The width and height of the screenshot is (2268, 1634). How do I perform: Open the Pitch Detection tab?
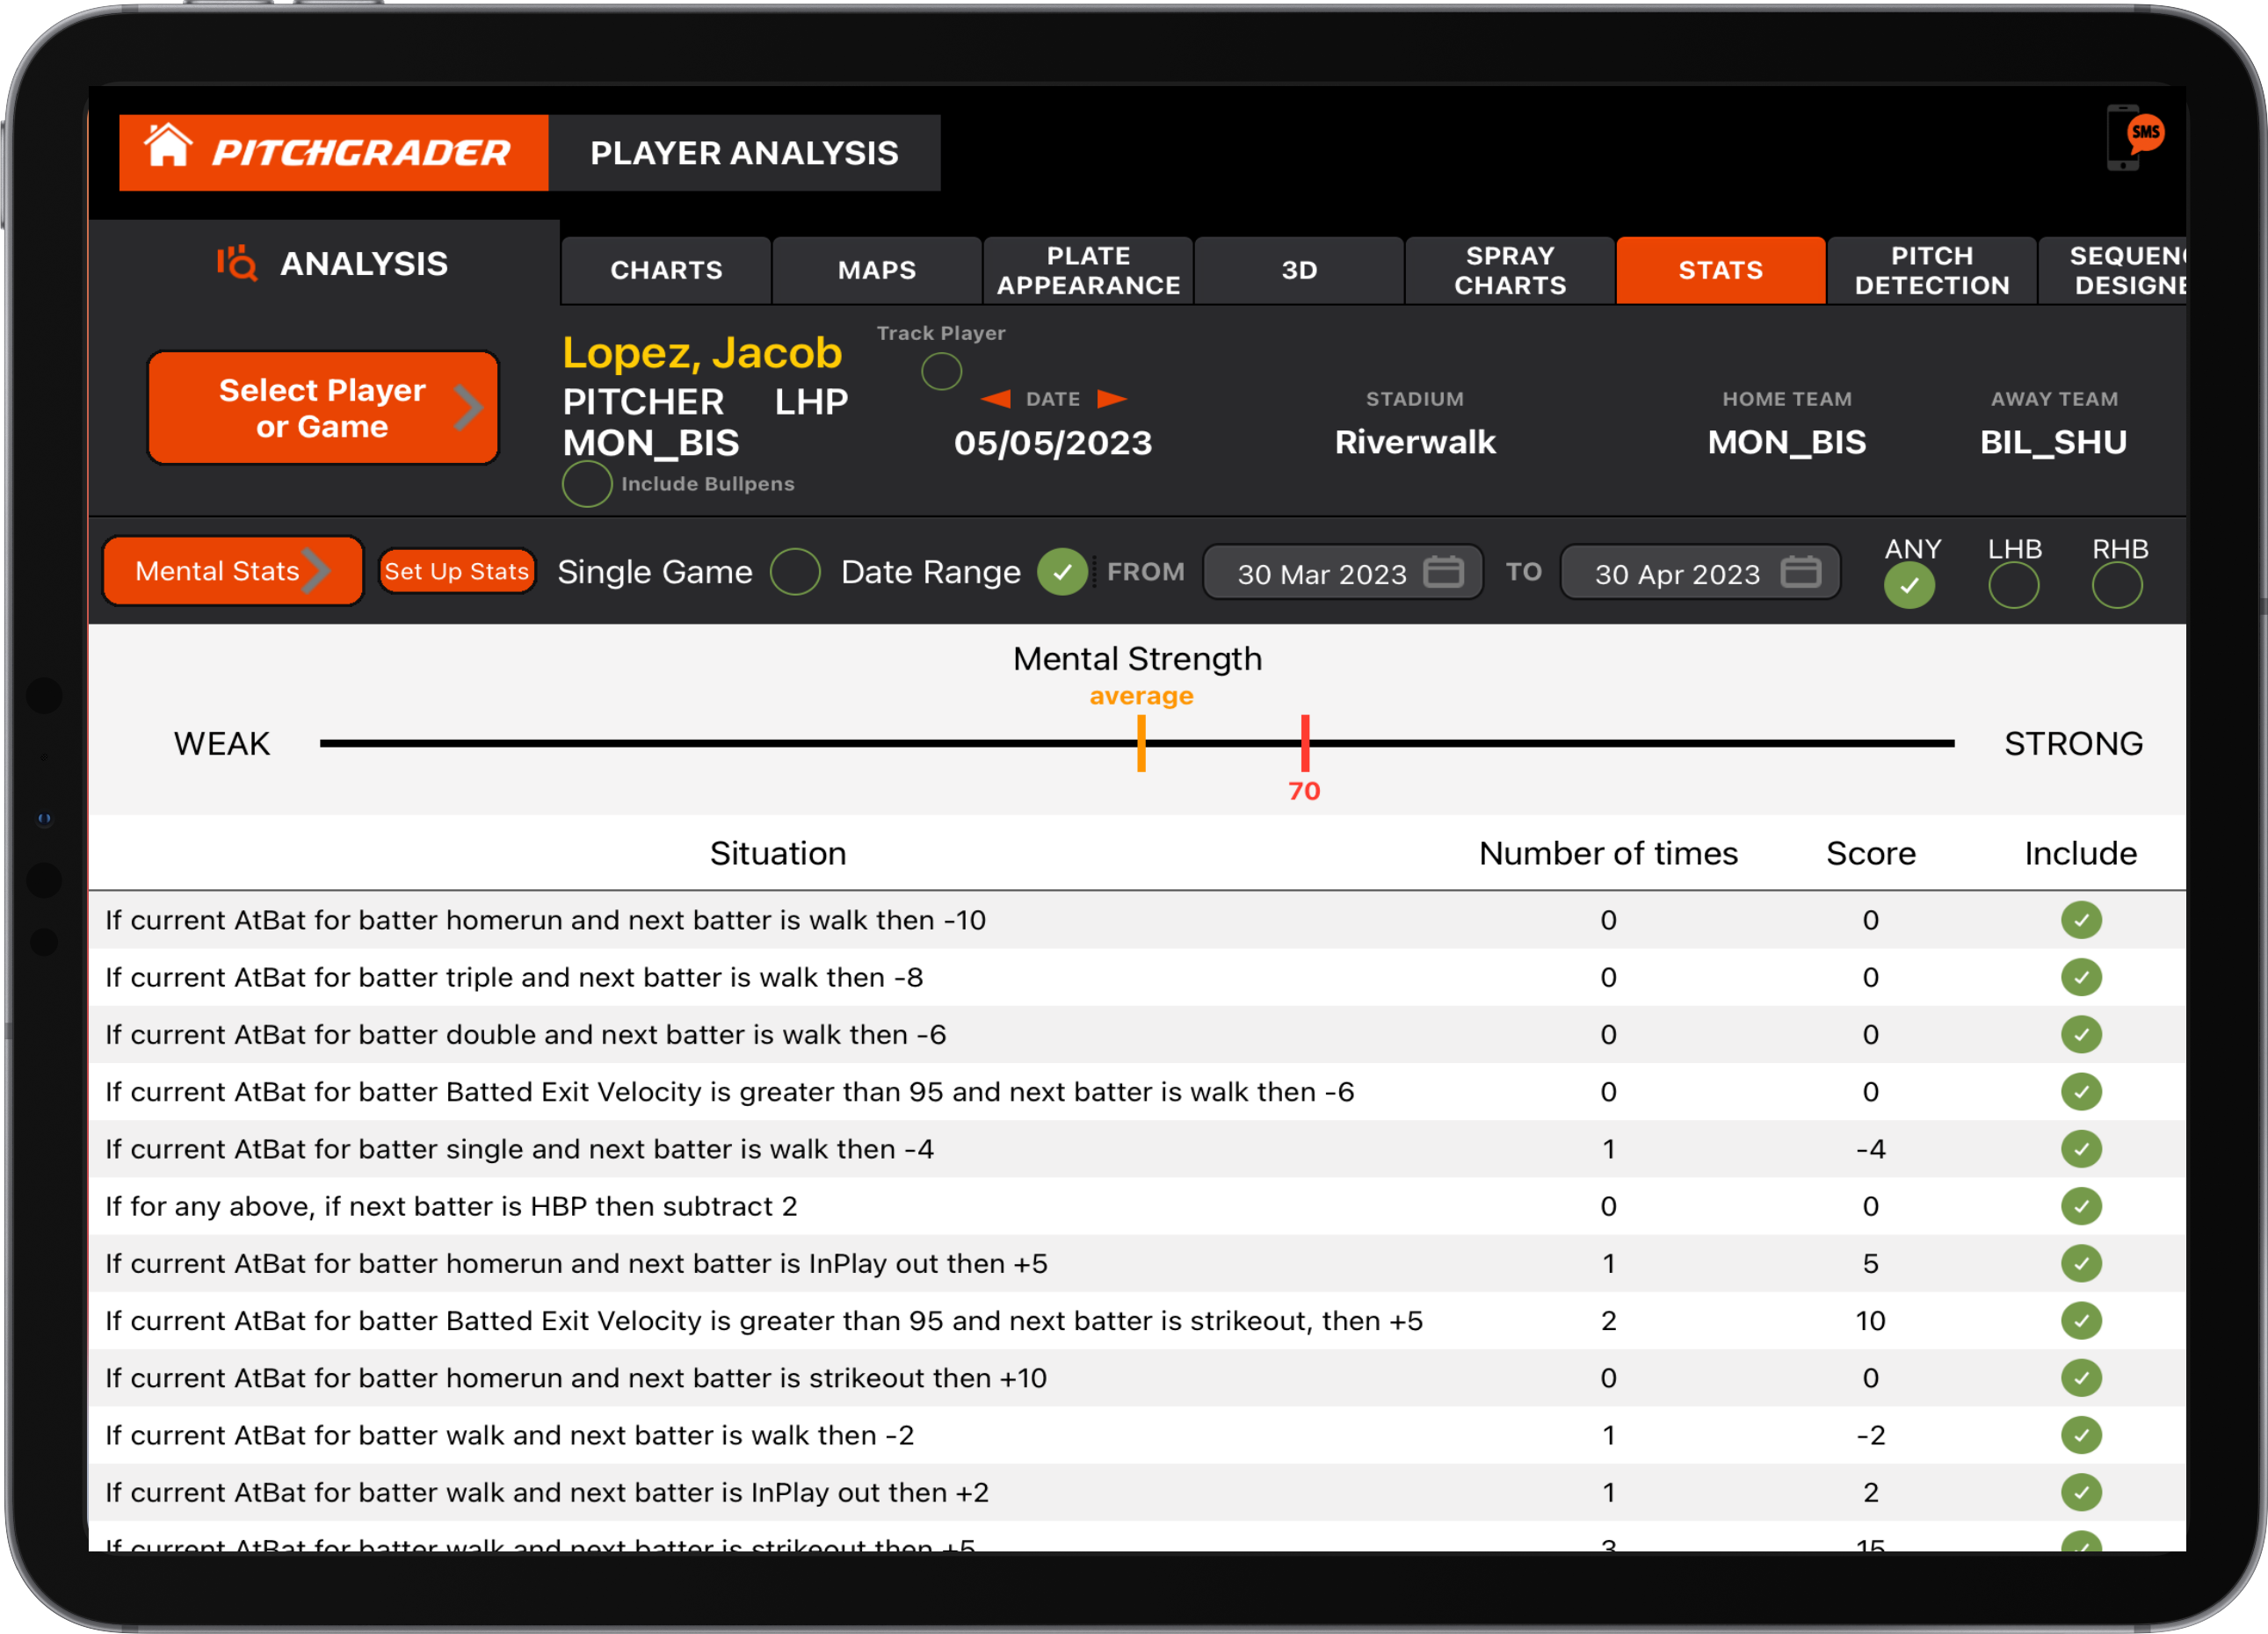[x=1932, y=270]
